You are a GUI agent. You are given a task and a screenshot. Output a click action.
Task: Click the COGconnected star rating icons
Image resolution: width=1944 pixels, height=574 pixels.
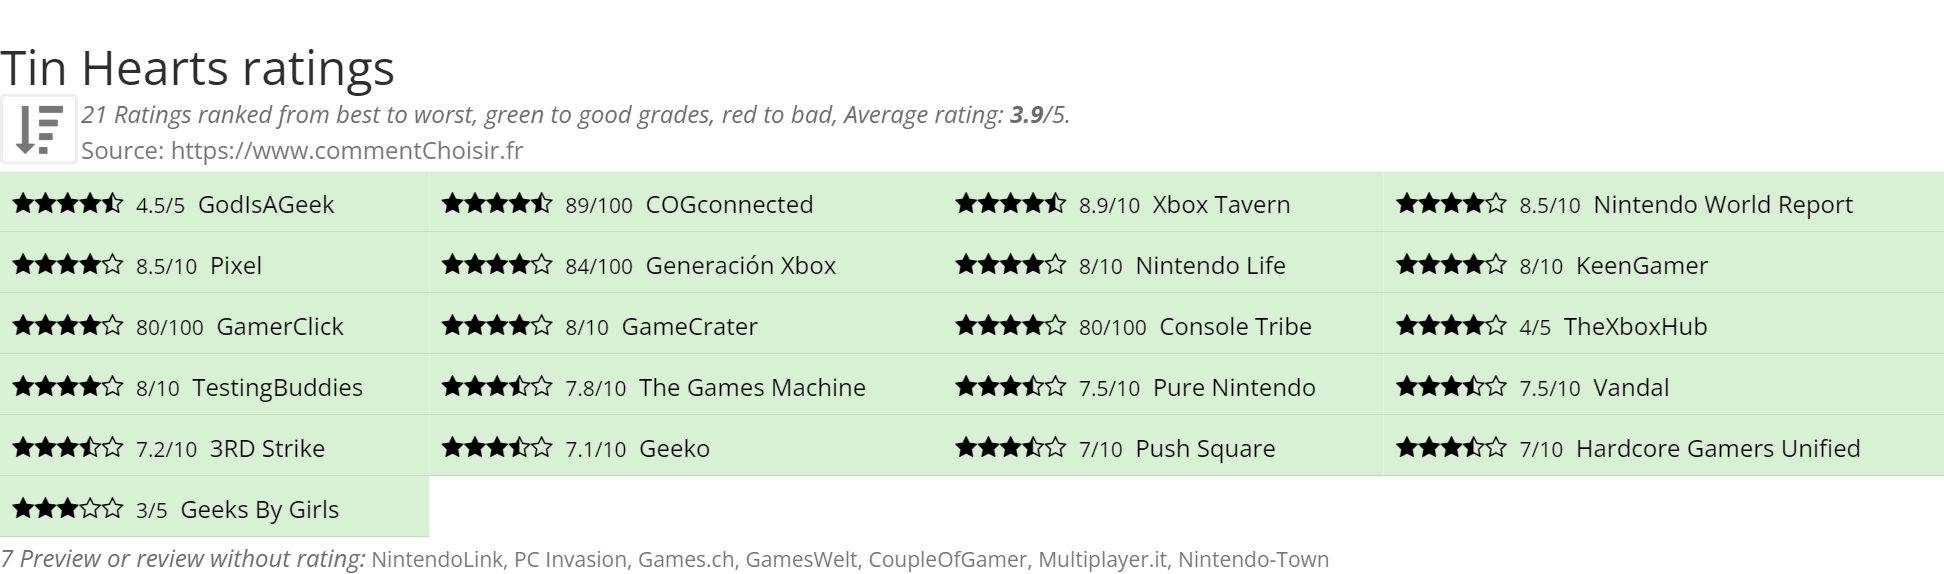click(x=497, y=204)
